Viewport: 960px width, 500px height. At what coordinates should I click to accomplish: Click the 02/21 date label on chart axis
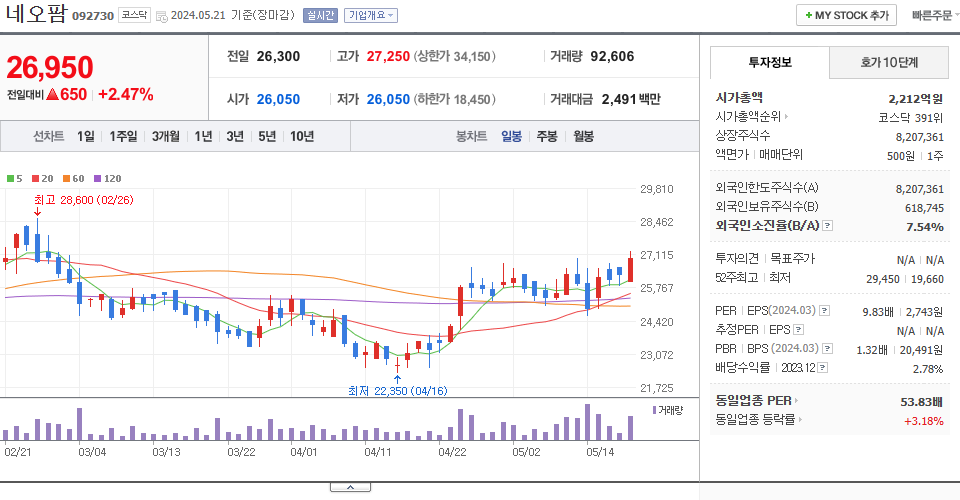click(x=18, y=452)
